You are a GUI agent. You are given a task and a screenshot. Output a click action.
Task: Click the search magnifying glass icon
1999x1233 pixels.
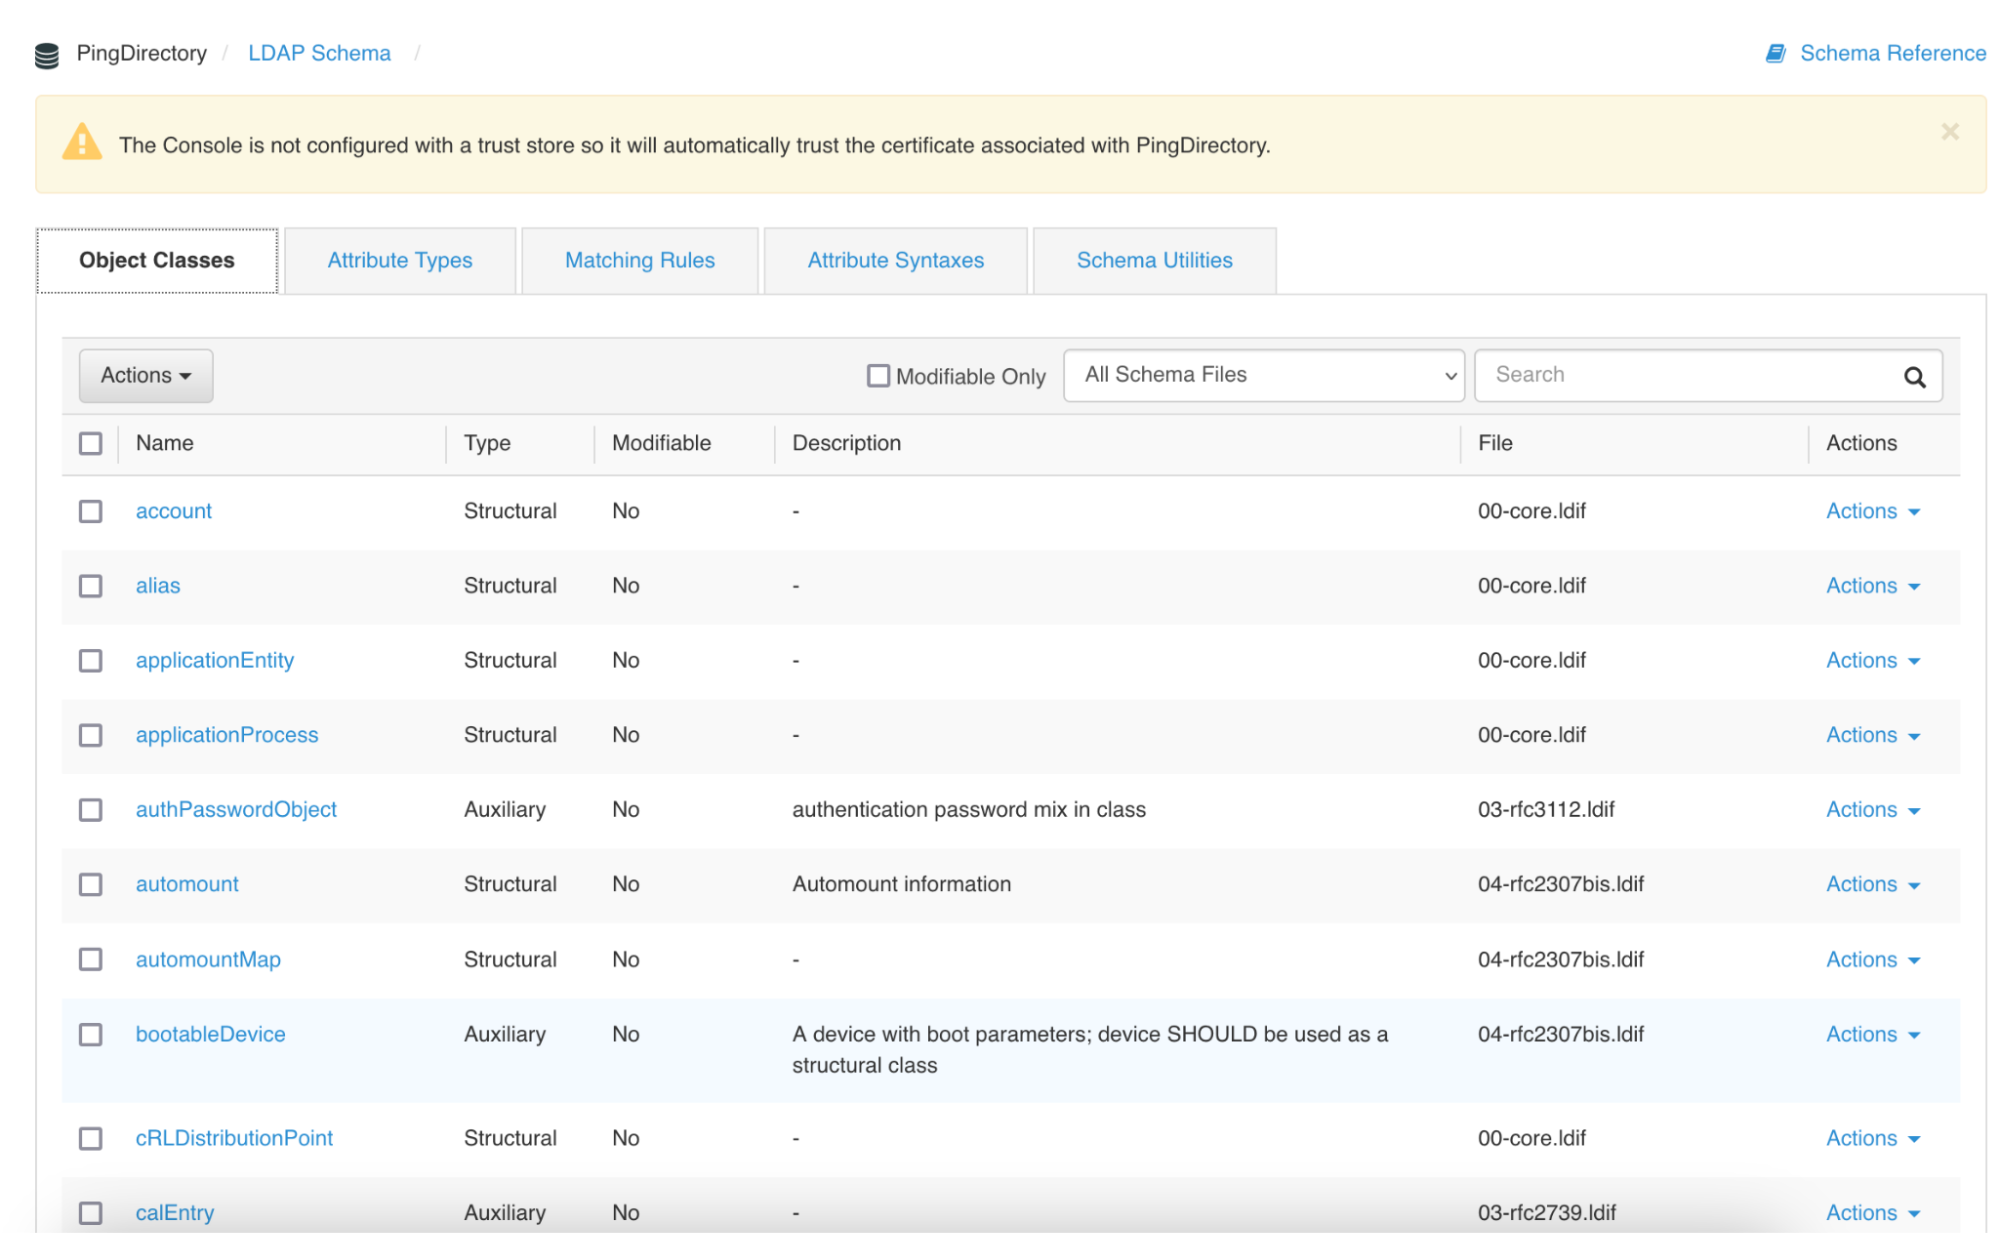(x=1914, y=377)
